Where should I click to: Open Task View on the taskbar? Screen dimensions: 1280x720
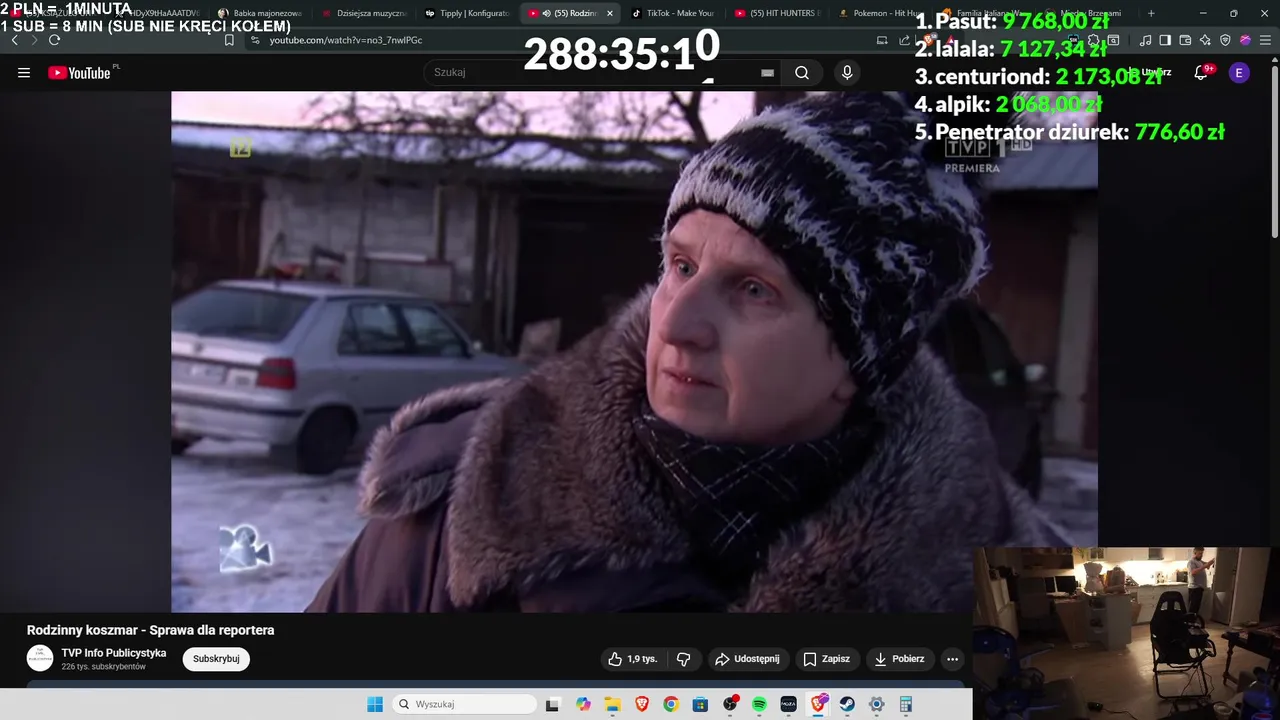coord(552,704)
